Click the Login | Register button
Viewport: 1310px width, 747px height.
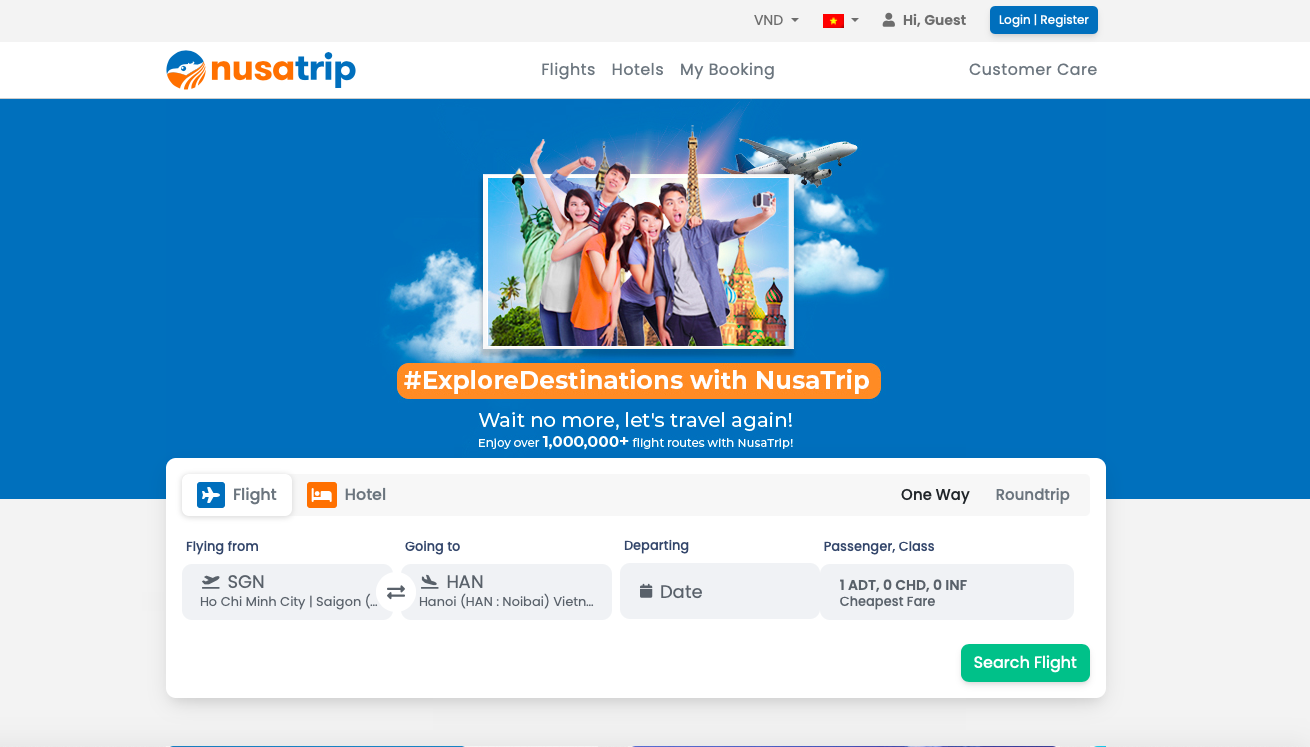click(1044, 20)
